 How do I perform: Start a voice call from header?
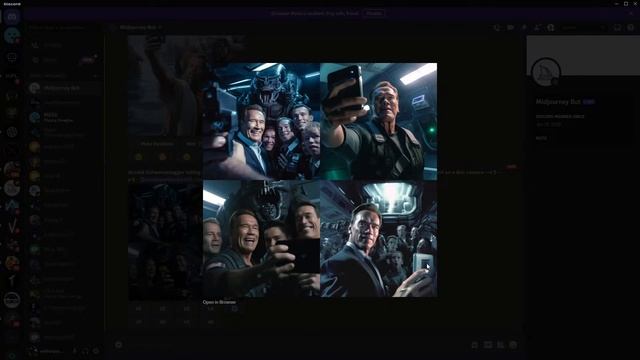tap(497, 27)
